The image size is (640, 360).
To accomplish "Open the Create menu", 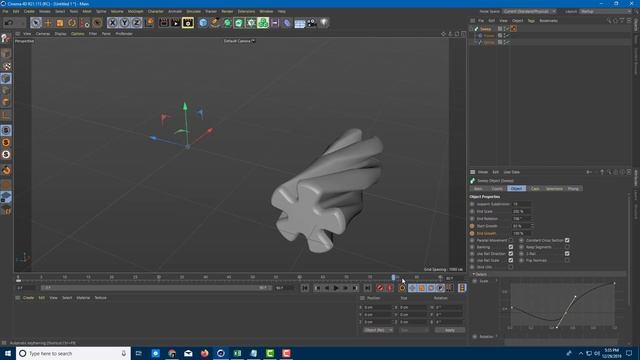I will [29, 11].
